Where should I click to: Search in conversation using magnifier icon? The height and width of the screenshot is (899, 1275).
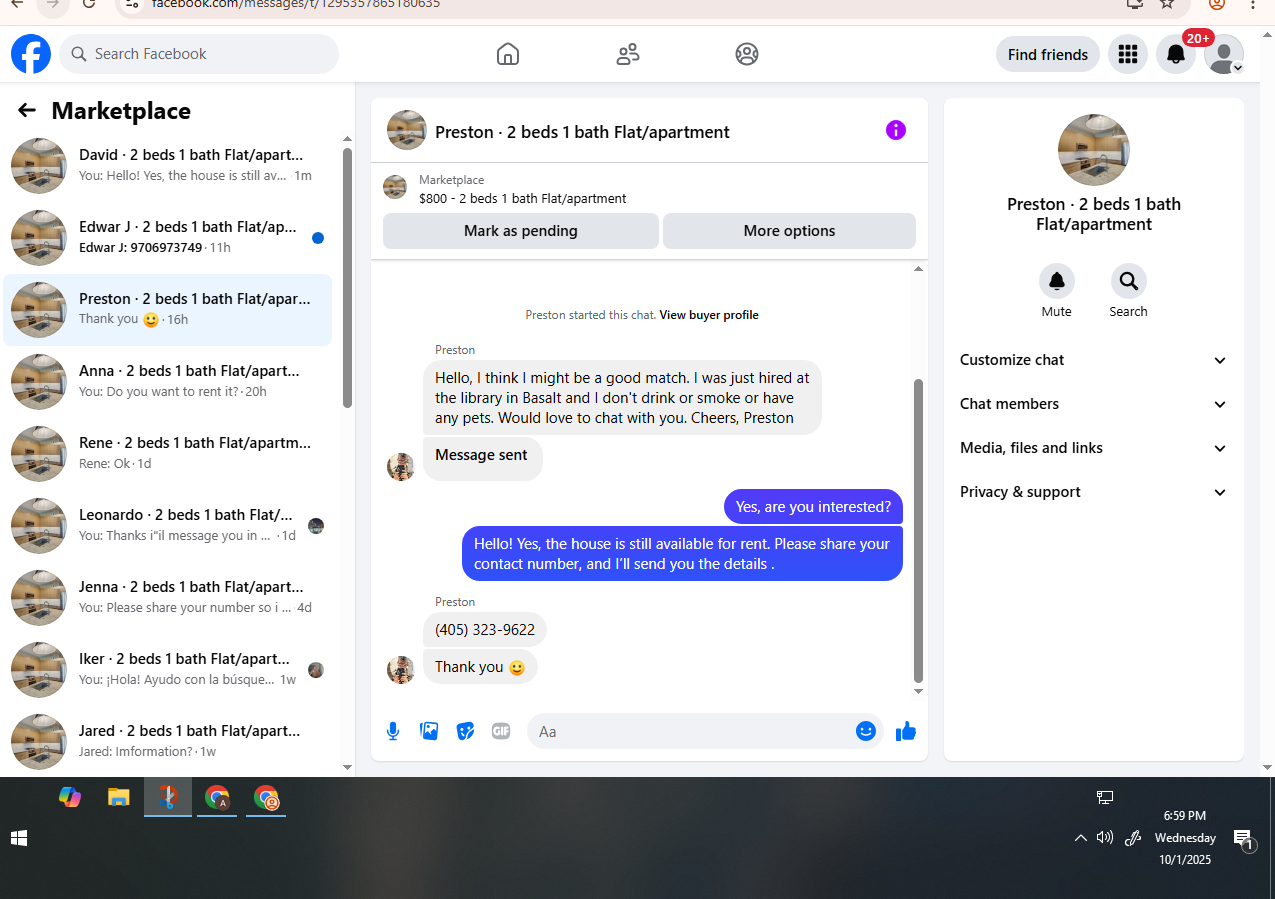(1129, 281)
